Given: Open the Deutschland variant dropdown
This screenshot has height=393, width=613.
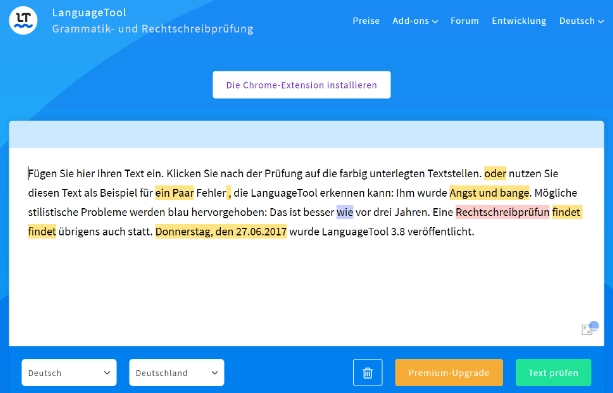Looking at the screenshot, I should pos(177,373).
